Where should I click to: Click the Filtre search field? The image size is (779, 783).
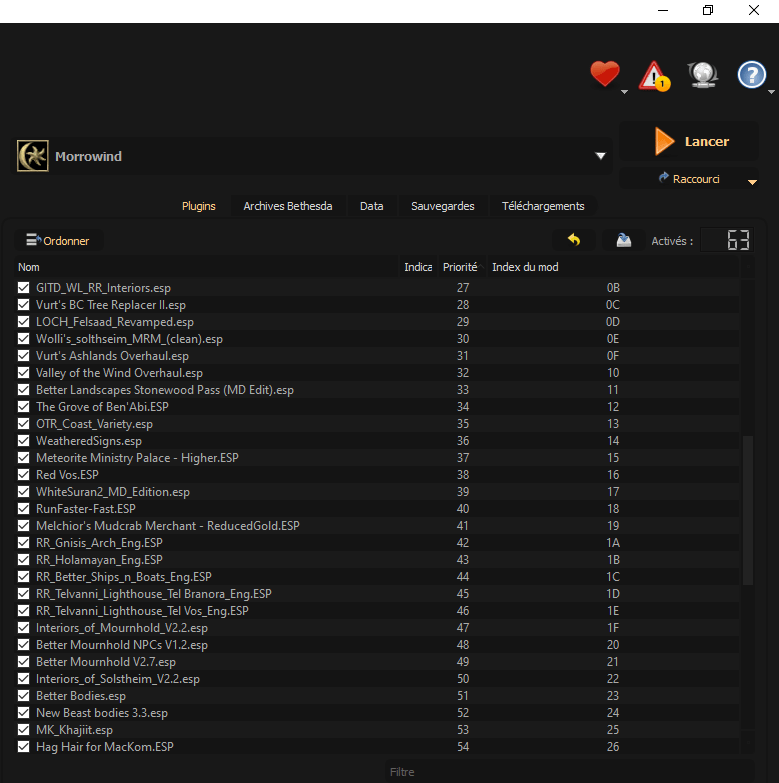tap(400, 772)
